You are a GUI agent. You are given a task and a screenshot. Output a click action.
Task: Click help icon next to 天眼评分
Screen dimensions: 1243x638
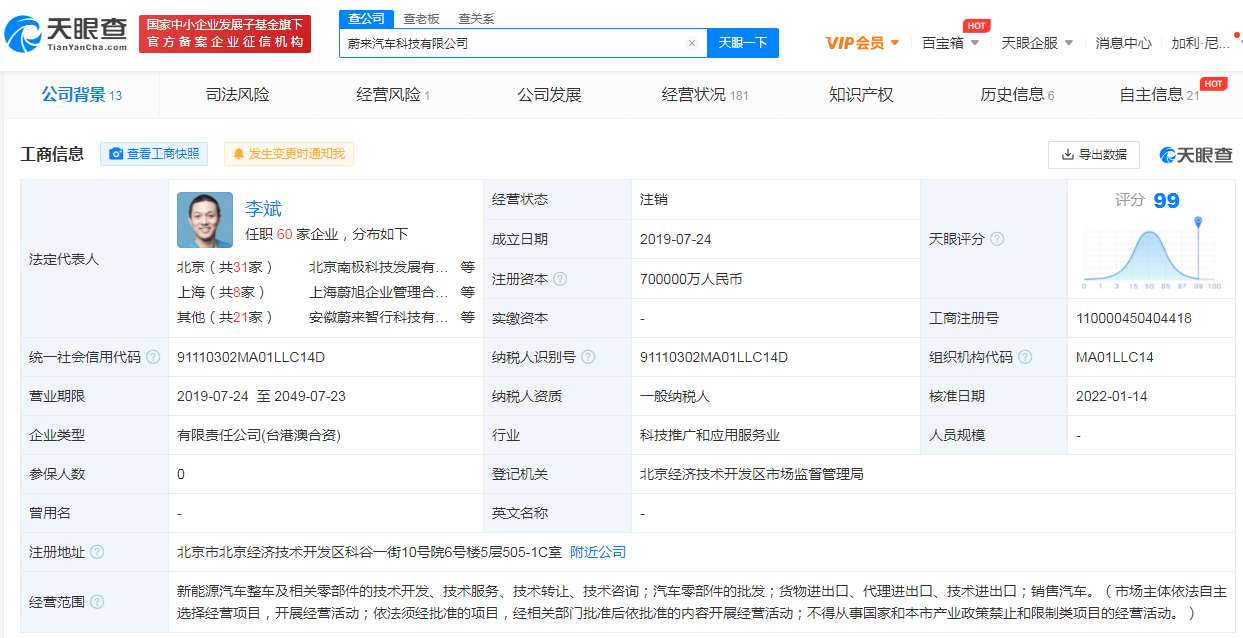pyautogui.click(x=997, y=239)
